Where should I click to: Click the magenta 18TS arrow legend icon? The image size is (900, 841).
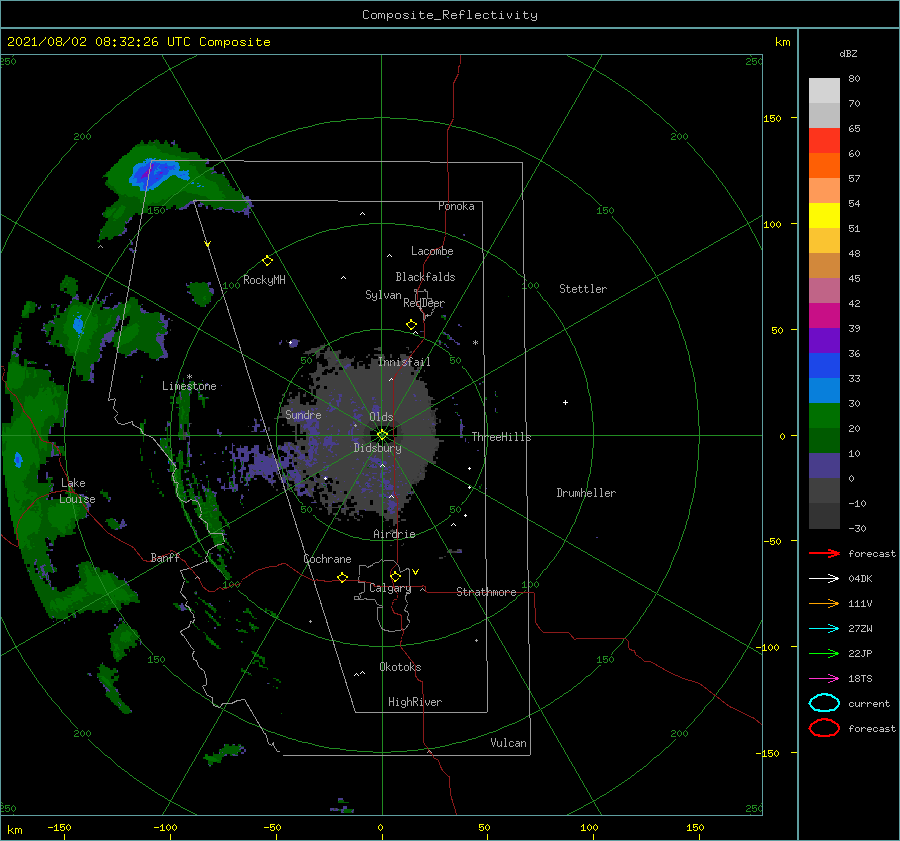pos(824,679)
